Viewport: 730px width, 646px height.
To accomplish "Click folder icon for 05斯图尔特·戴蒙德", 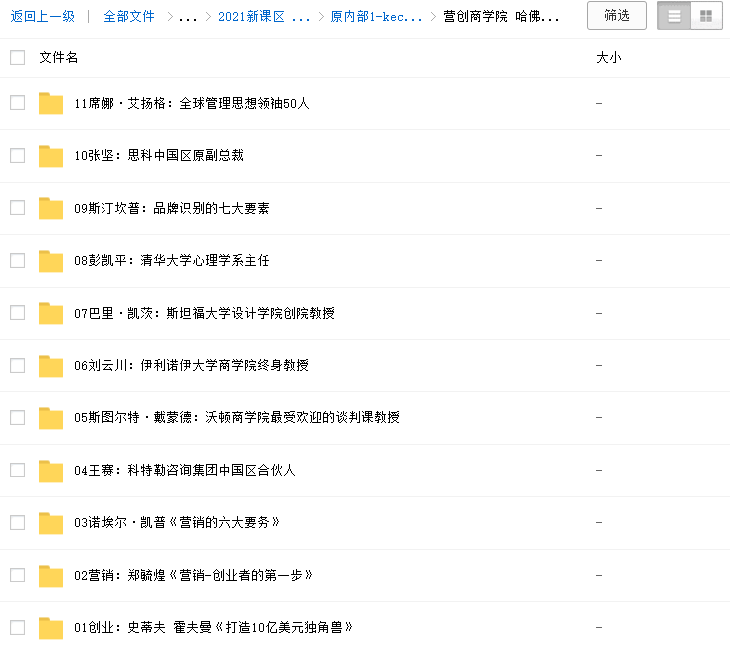I will (51, 417).
